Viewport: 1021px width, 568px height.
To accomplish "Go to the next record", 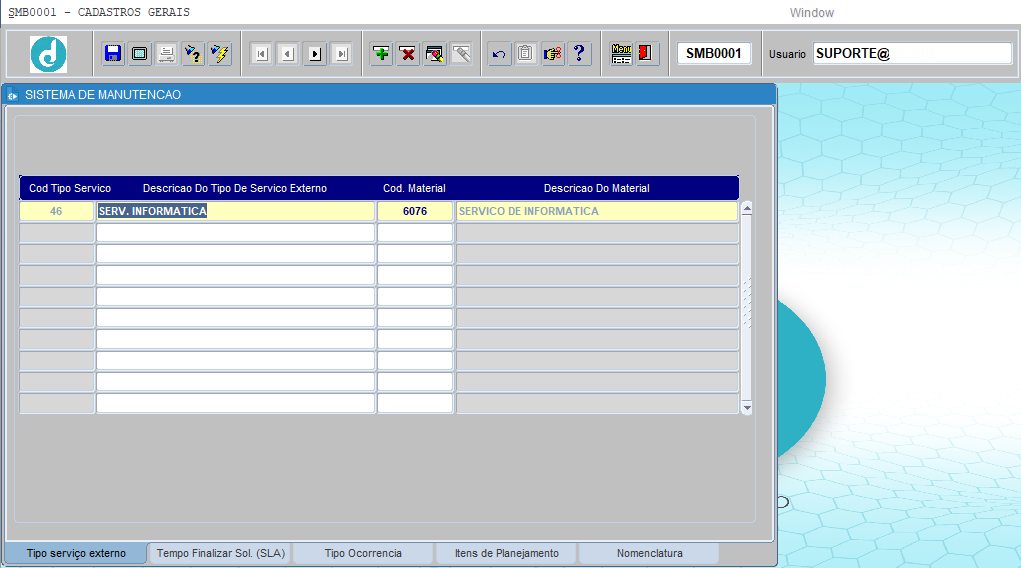I will point(315,54).
